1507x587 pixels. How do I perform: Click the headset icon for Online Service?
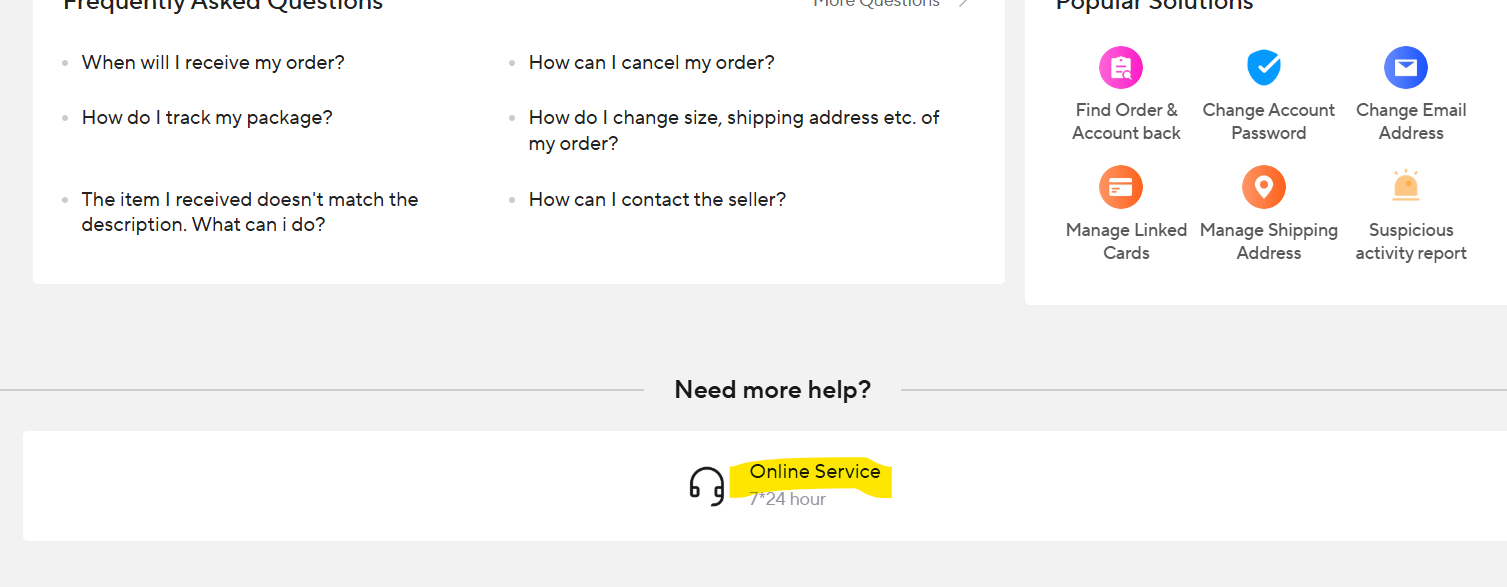(707, 486)
